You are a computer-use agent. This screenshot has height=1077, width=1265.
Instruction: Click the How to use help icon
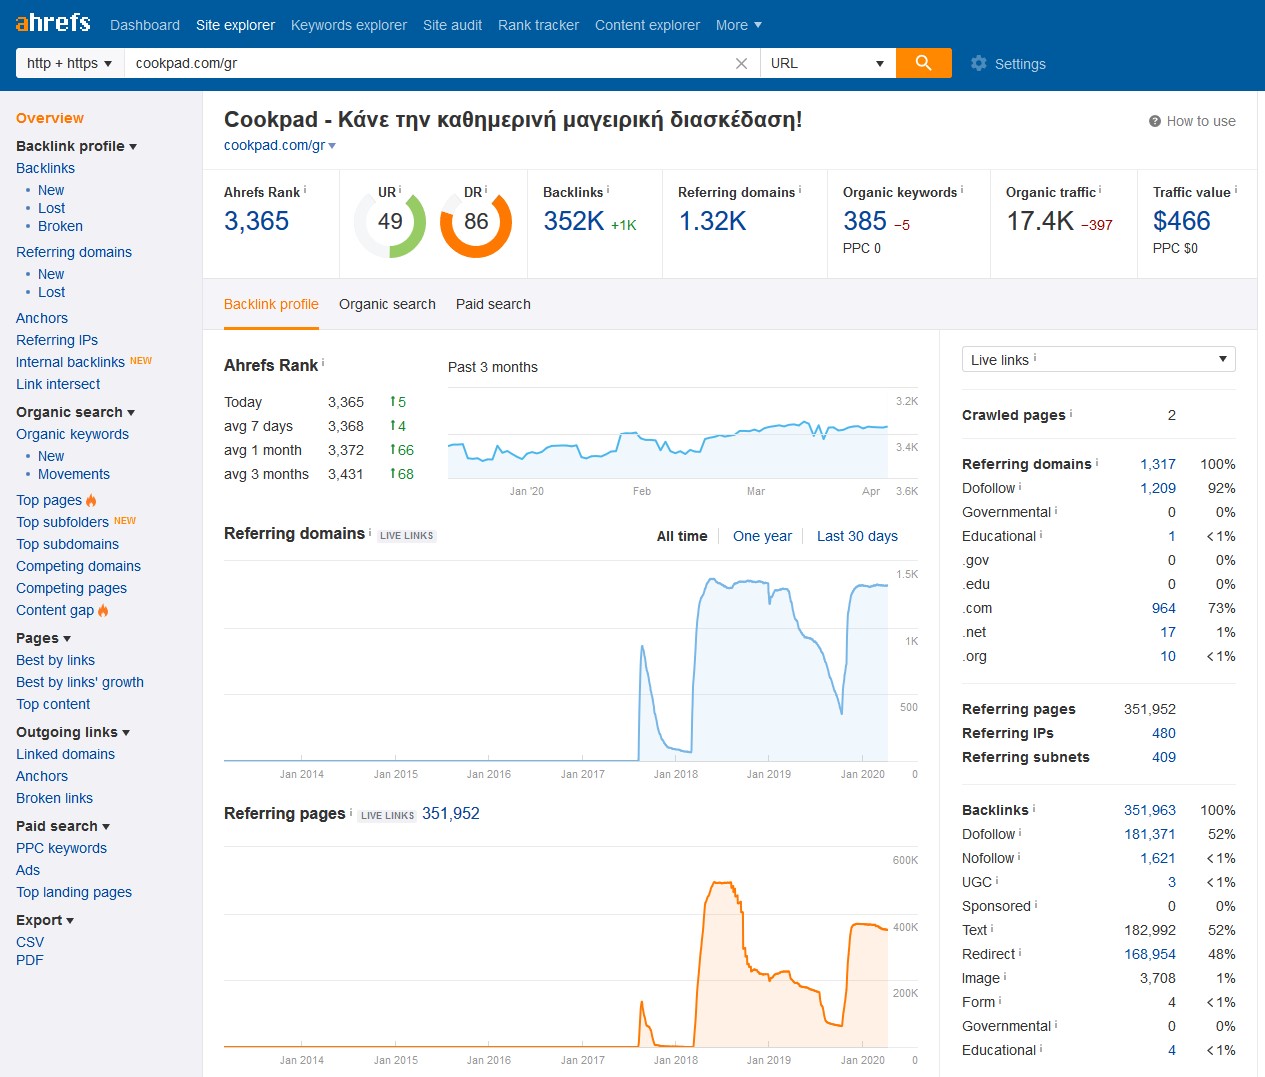(1155, 121)
